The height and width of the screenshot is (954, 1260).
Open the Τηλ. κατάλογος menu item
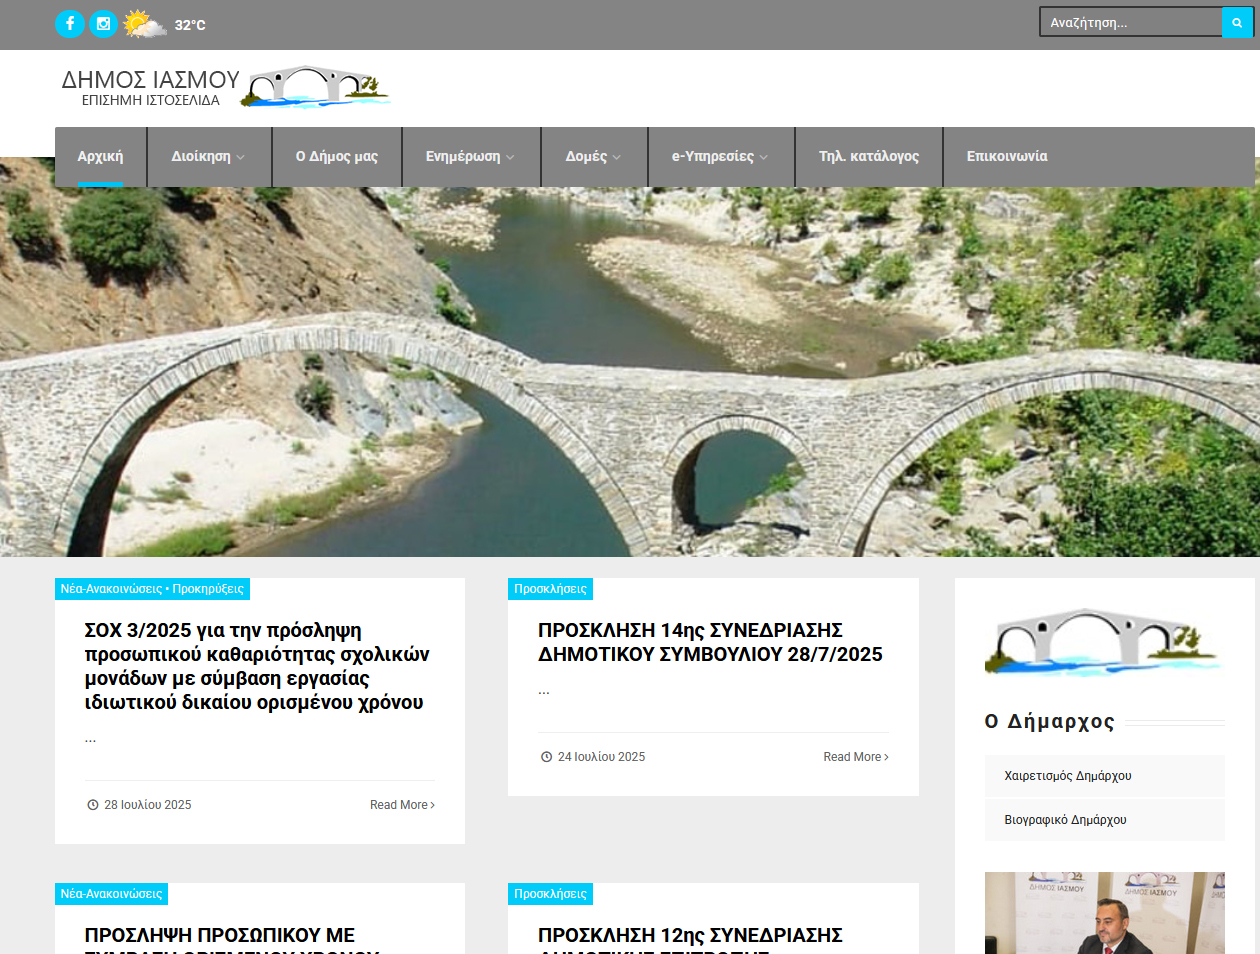click(869, 156)
